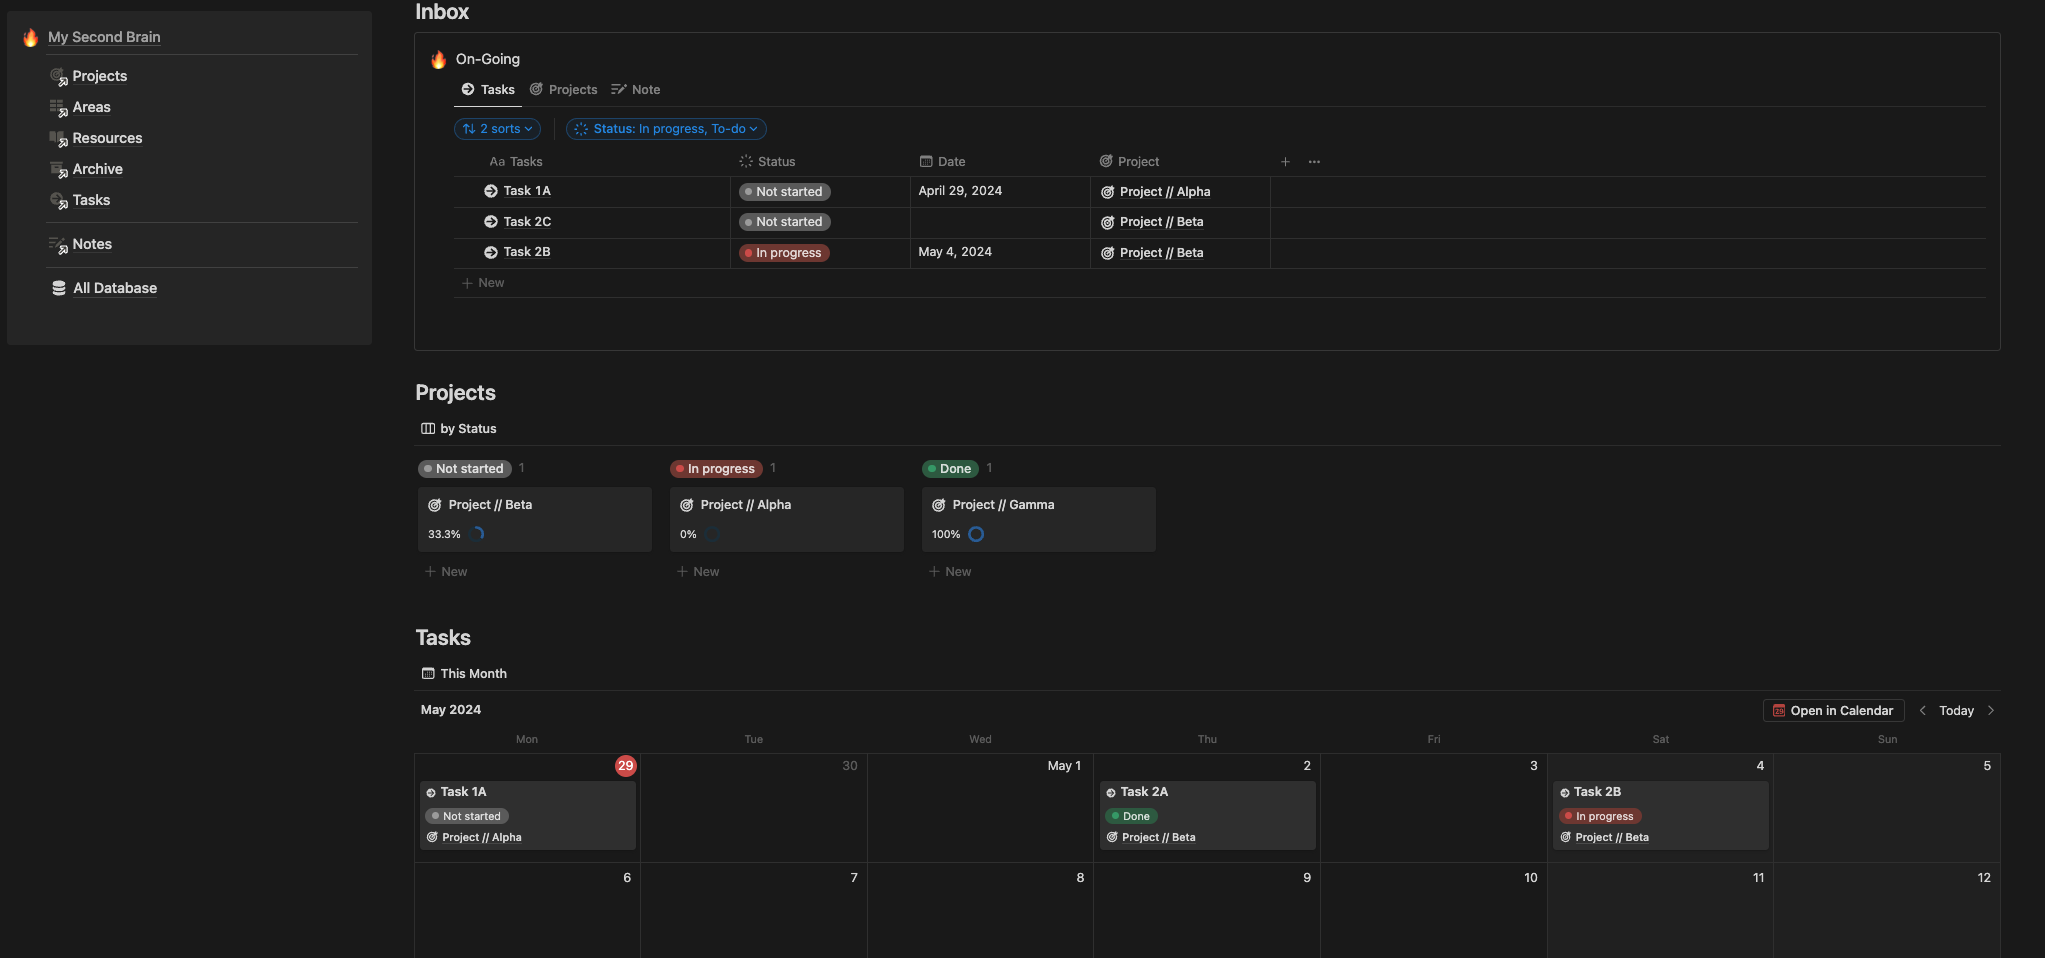Open the Status: In progress, To-do filter
This screenshot has height=958, width=2045.
(x=666, y=129)
